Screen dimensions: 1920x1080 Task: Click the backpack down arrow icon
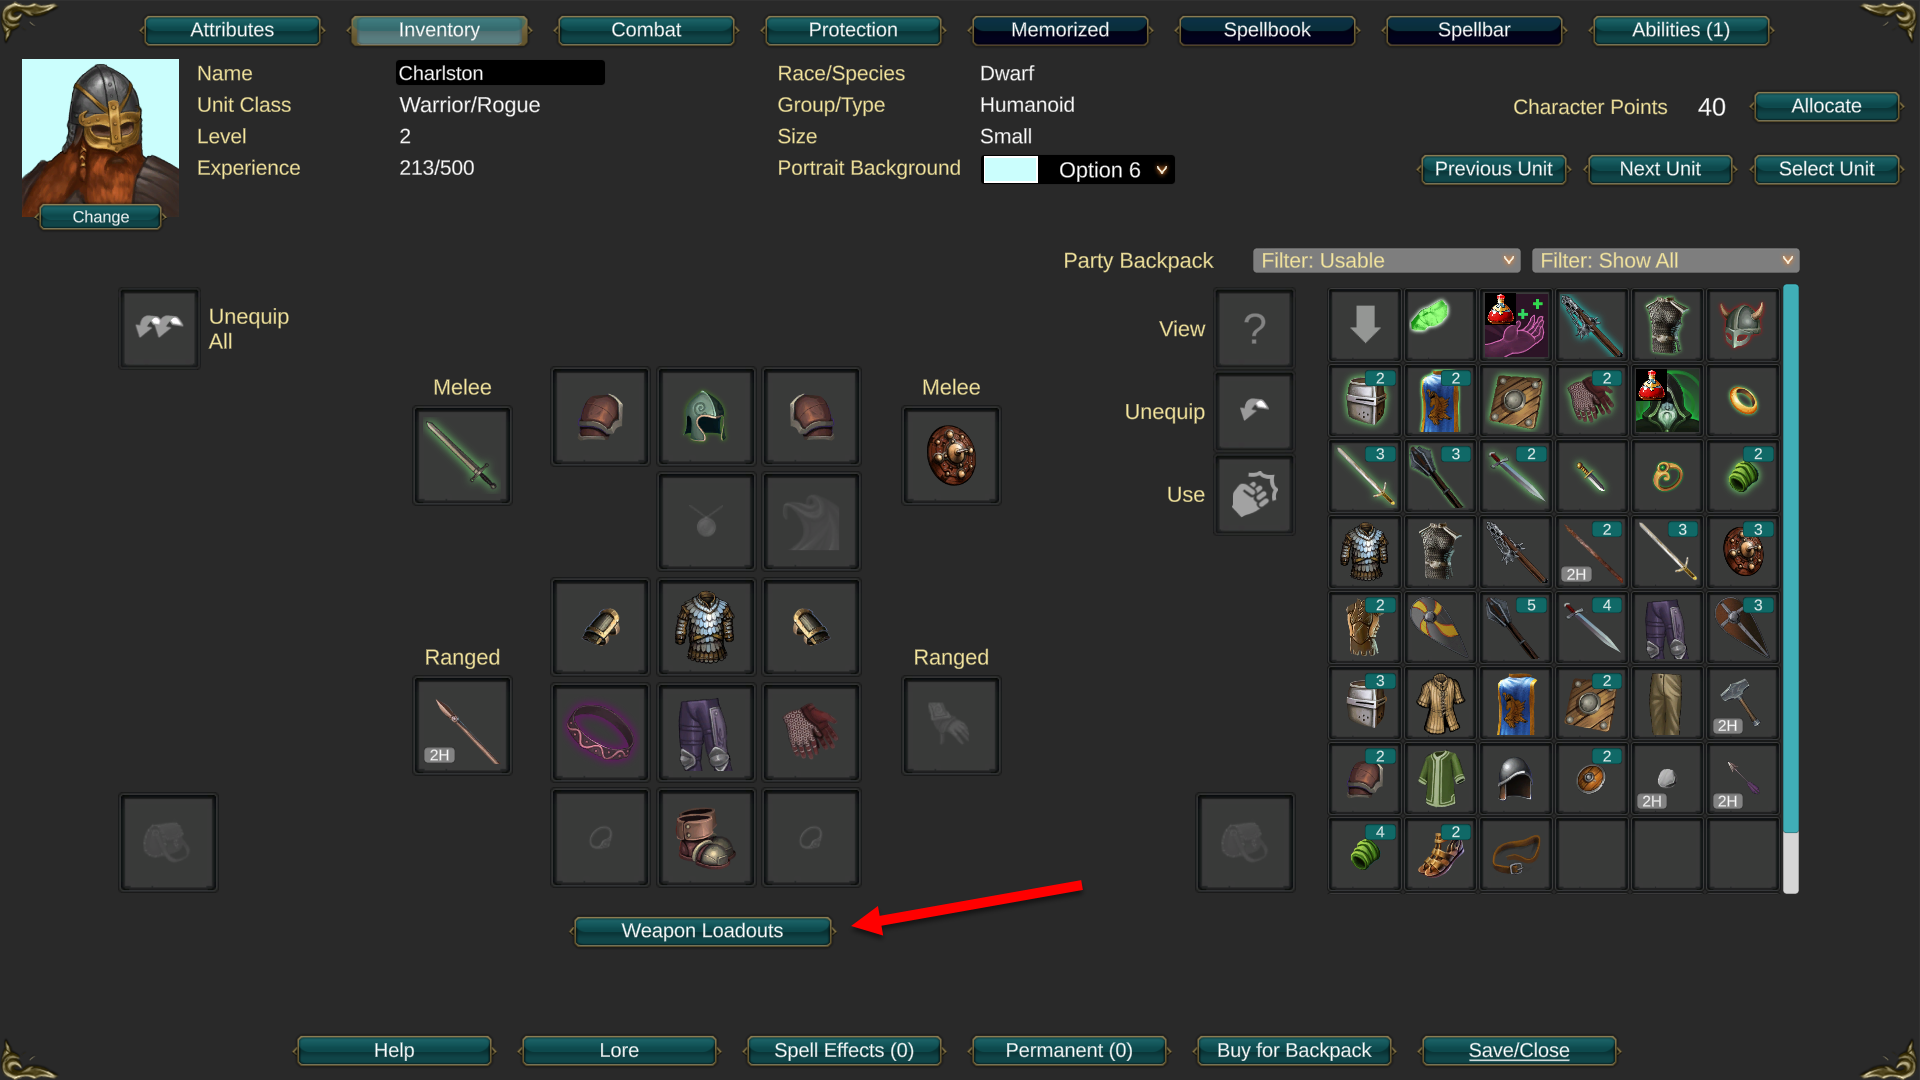coord(1365,325)
